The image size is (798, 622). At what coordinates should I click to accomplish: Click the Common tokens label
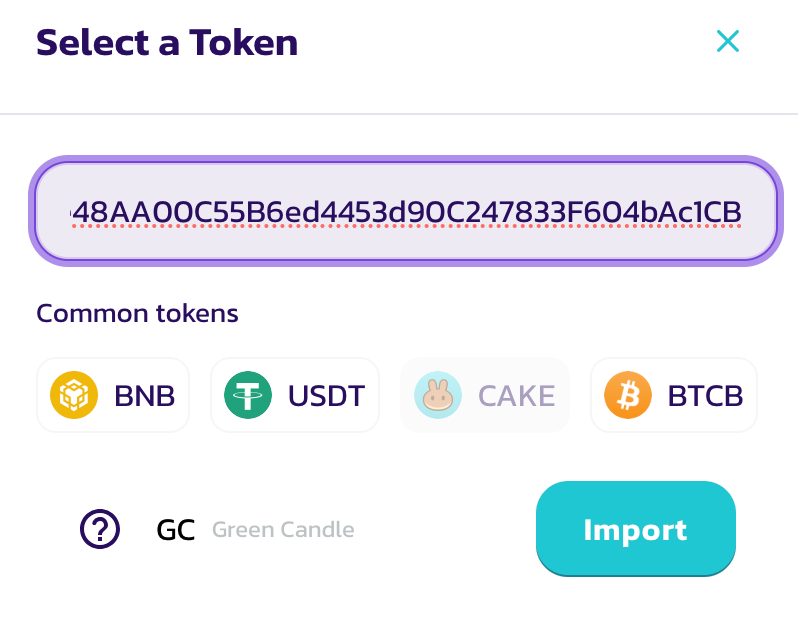(x=137, y=313)
